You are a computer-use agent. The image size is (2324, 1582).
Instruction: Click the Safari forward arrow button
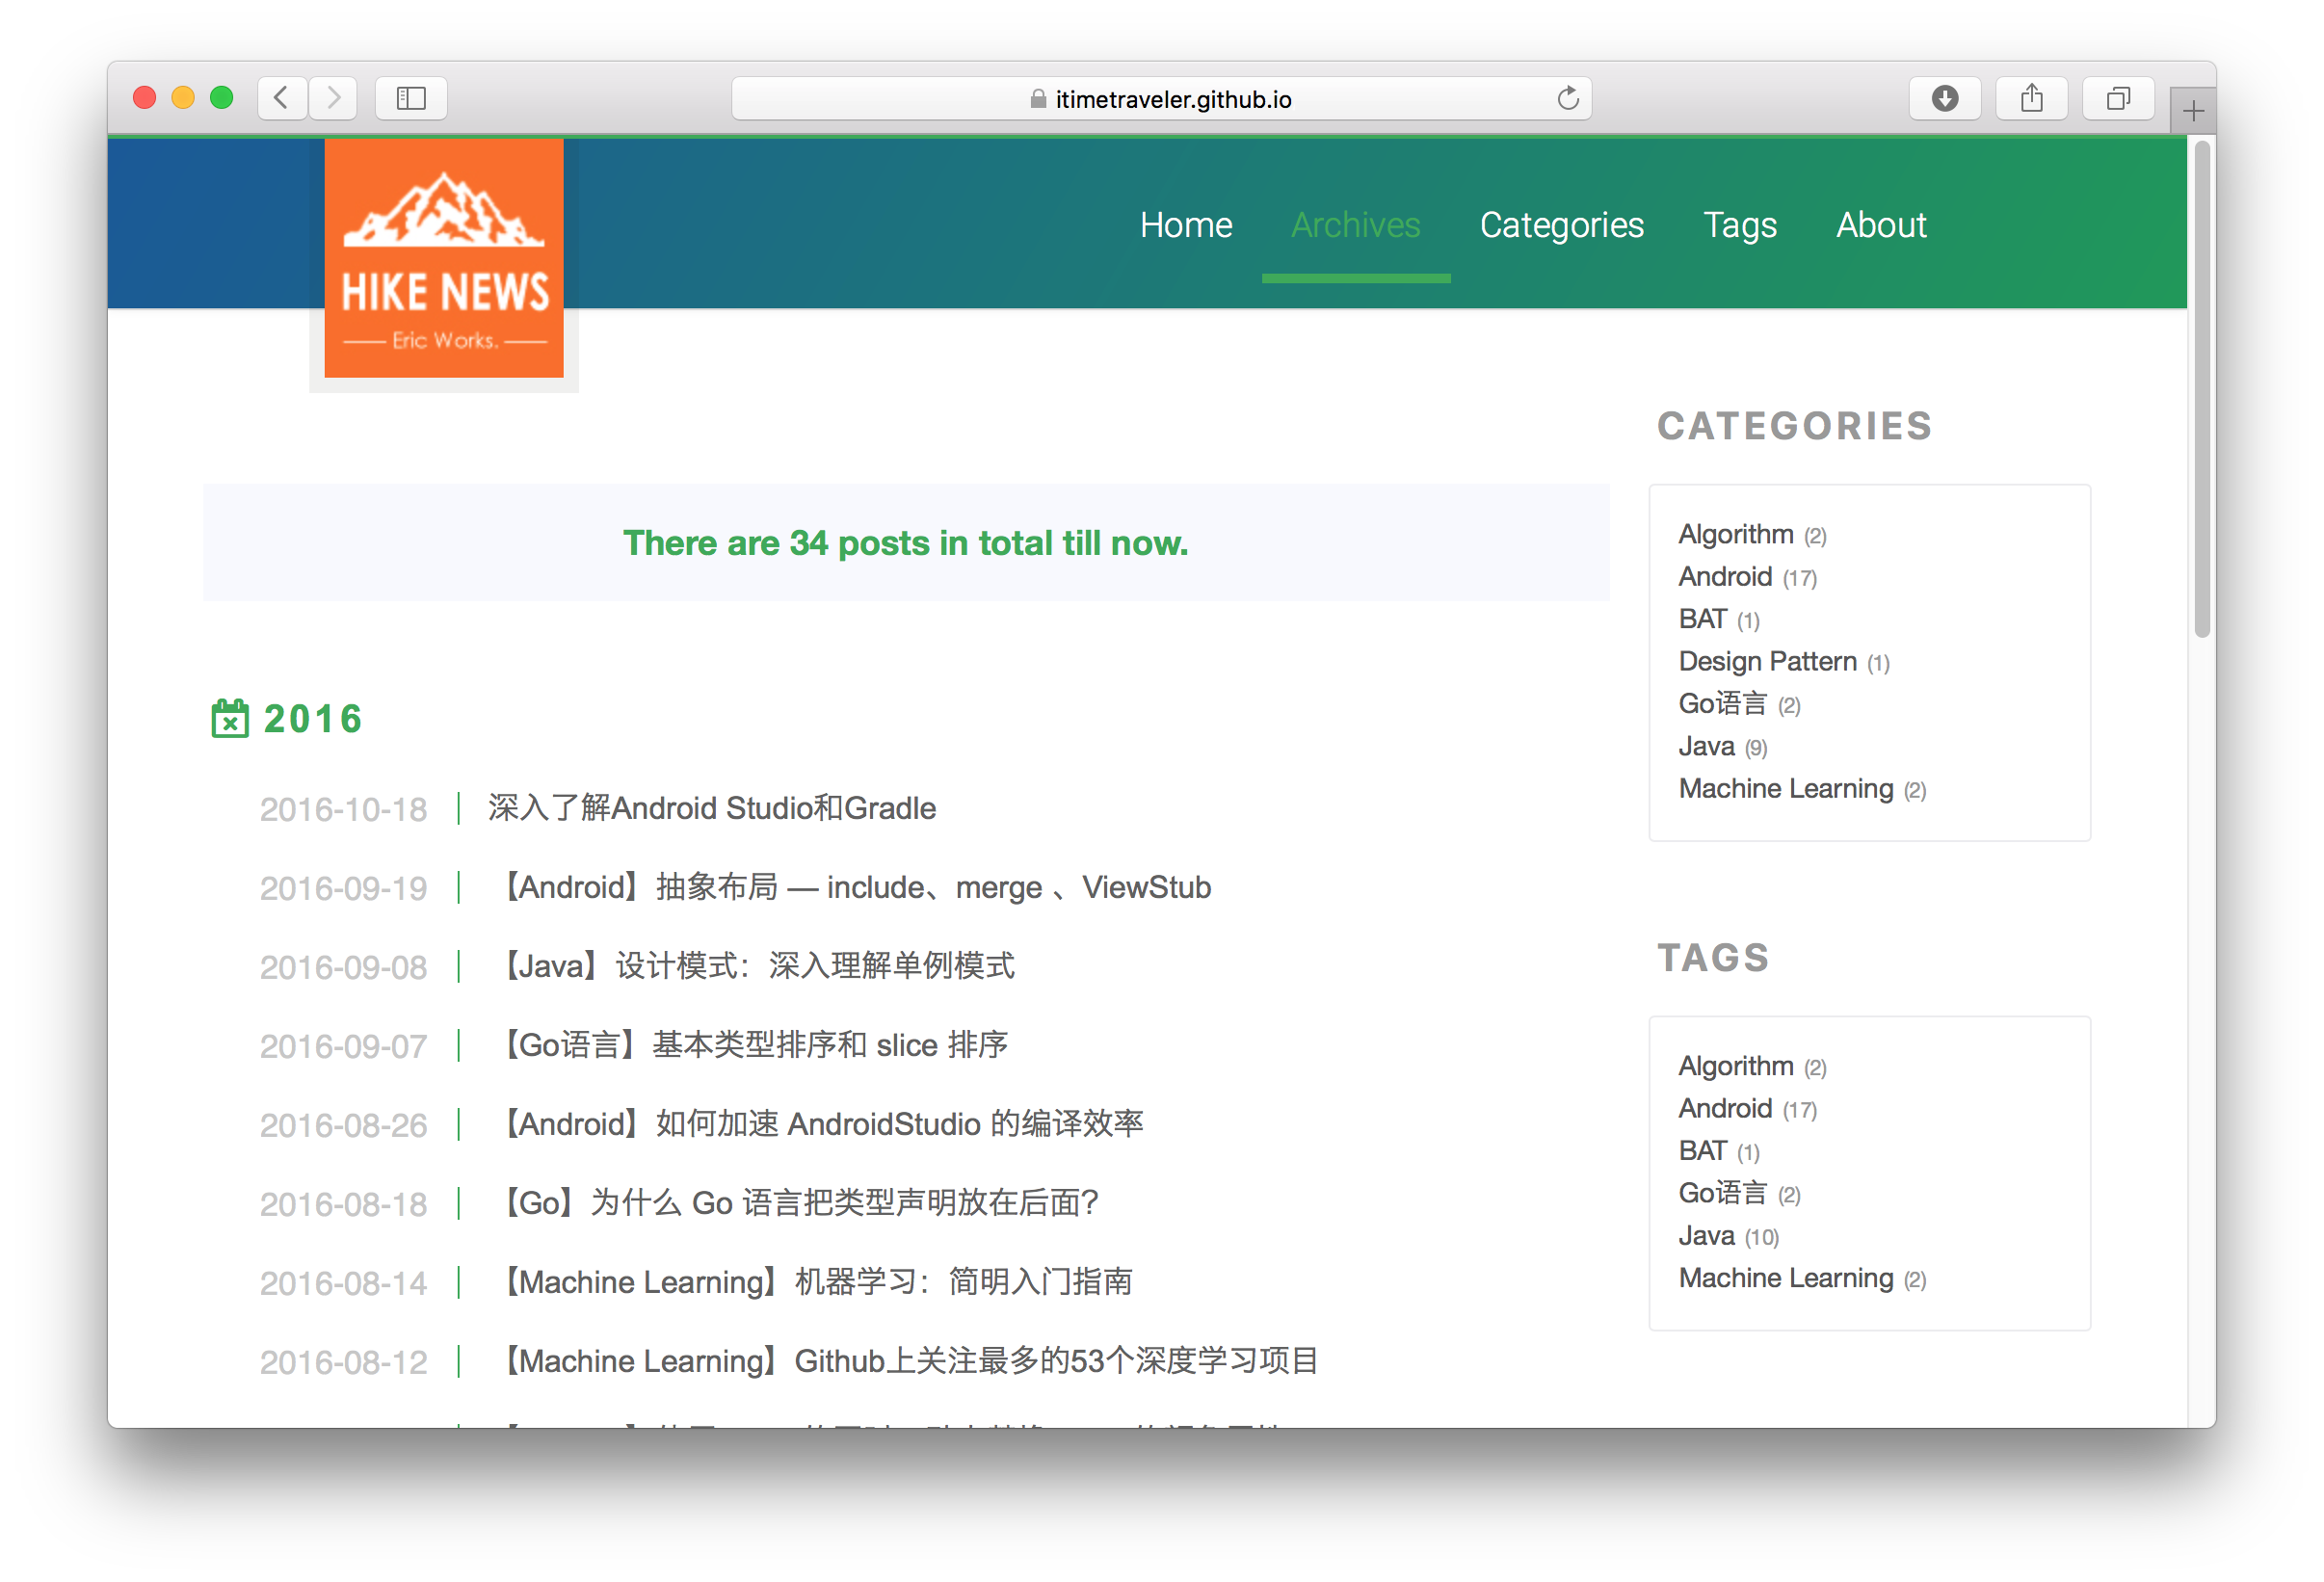point(334,98)
